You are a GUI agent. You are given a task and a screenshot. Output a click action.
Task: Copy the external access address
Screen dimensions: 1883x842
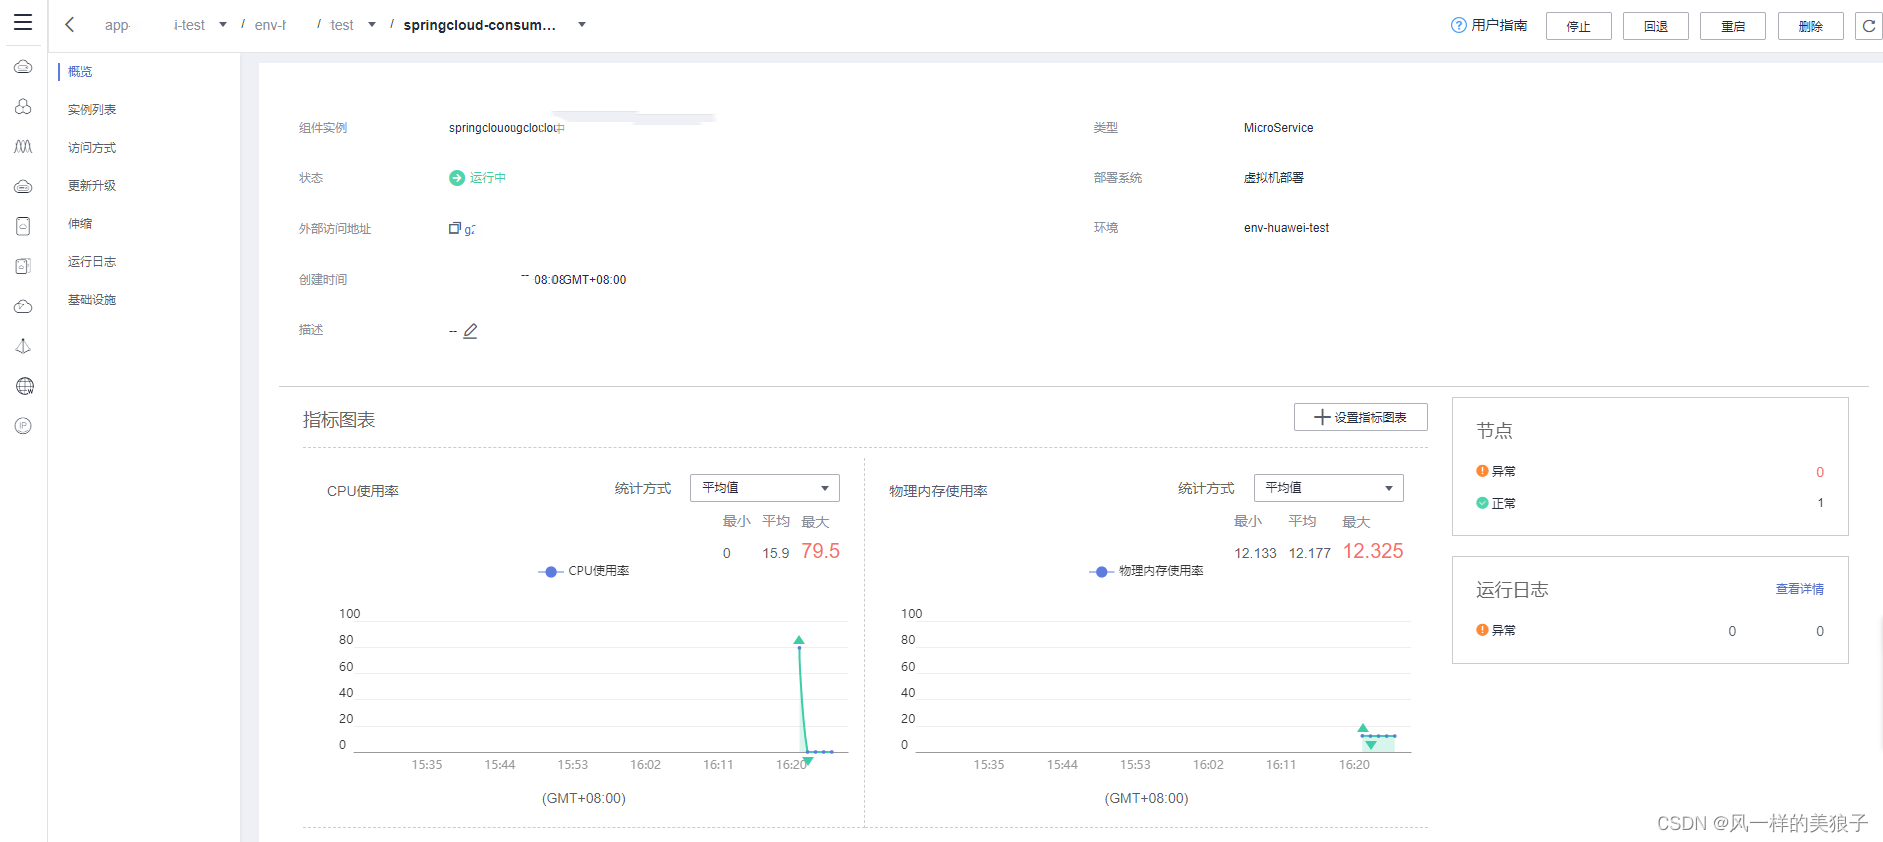point(454,228)
